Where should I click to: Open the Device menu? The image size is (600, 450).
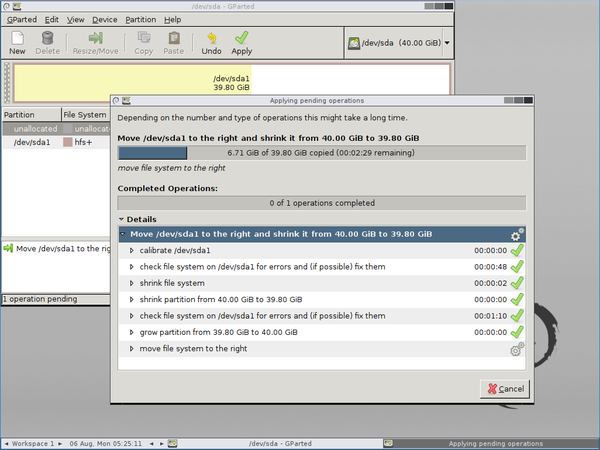(104, 20)
